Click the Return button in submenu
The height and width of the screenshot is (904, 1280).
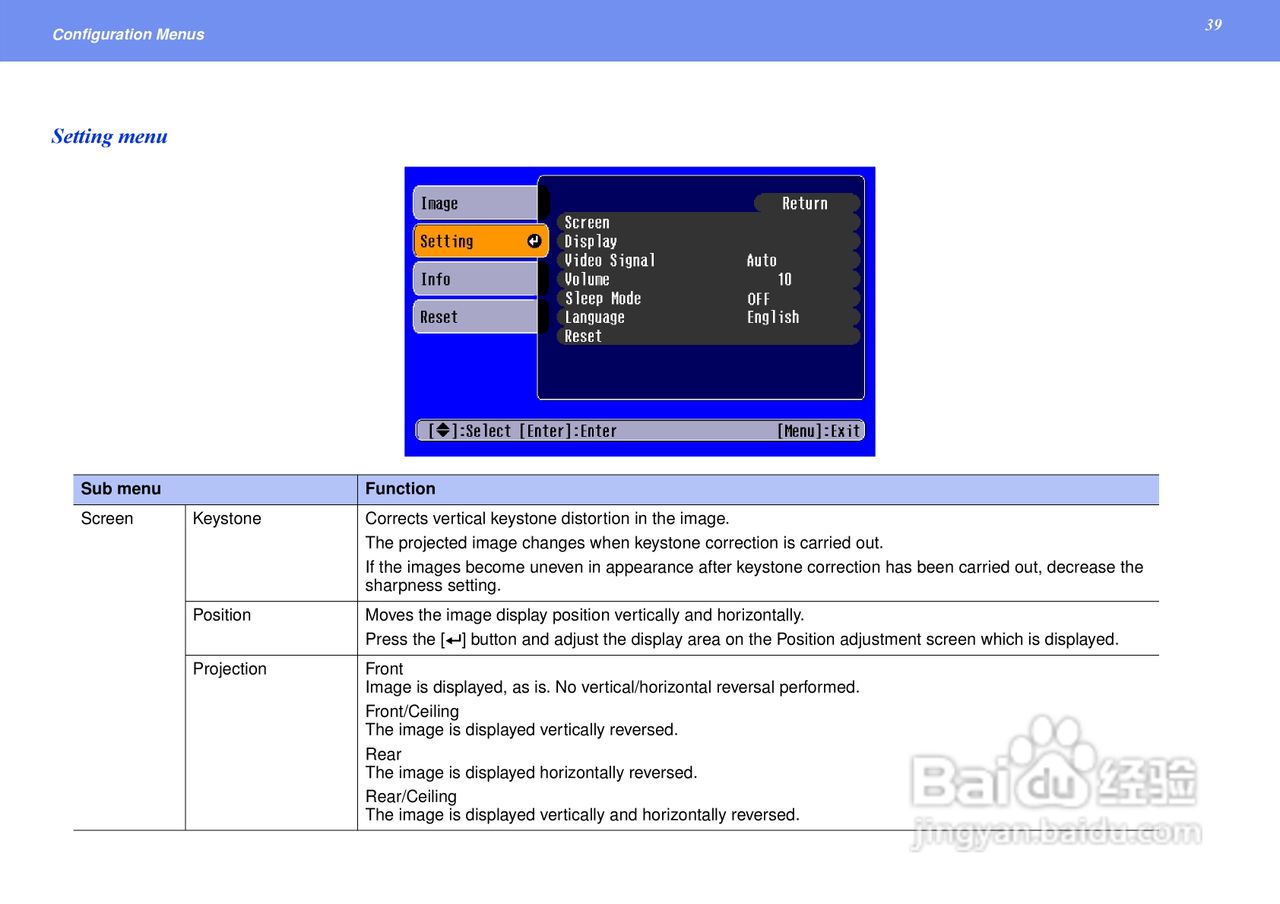pos(807,203)
